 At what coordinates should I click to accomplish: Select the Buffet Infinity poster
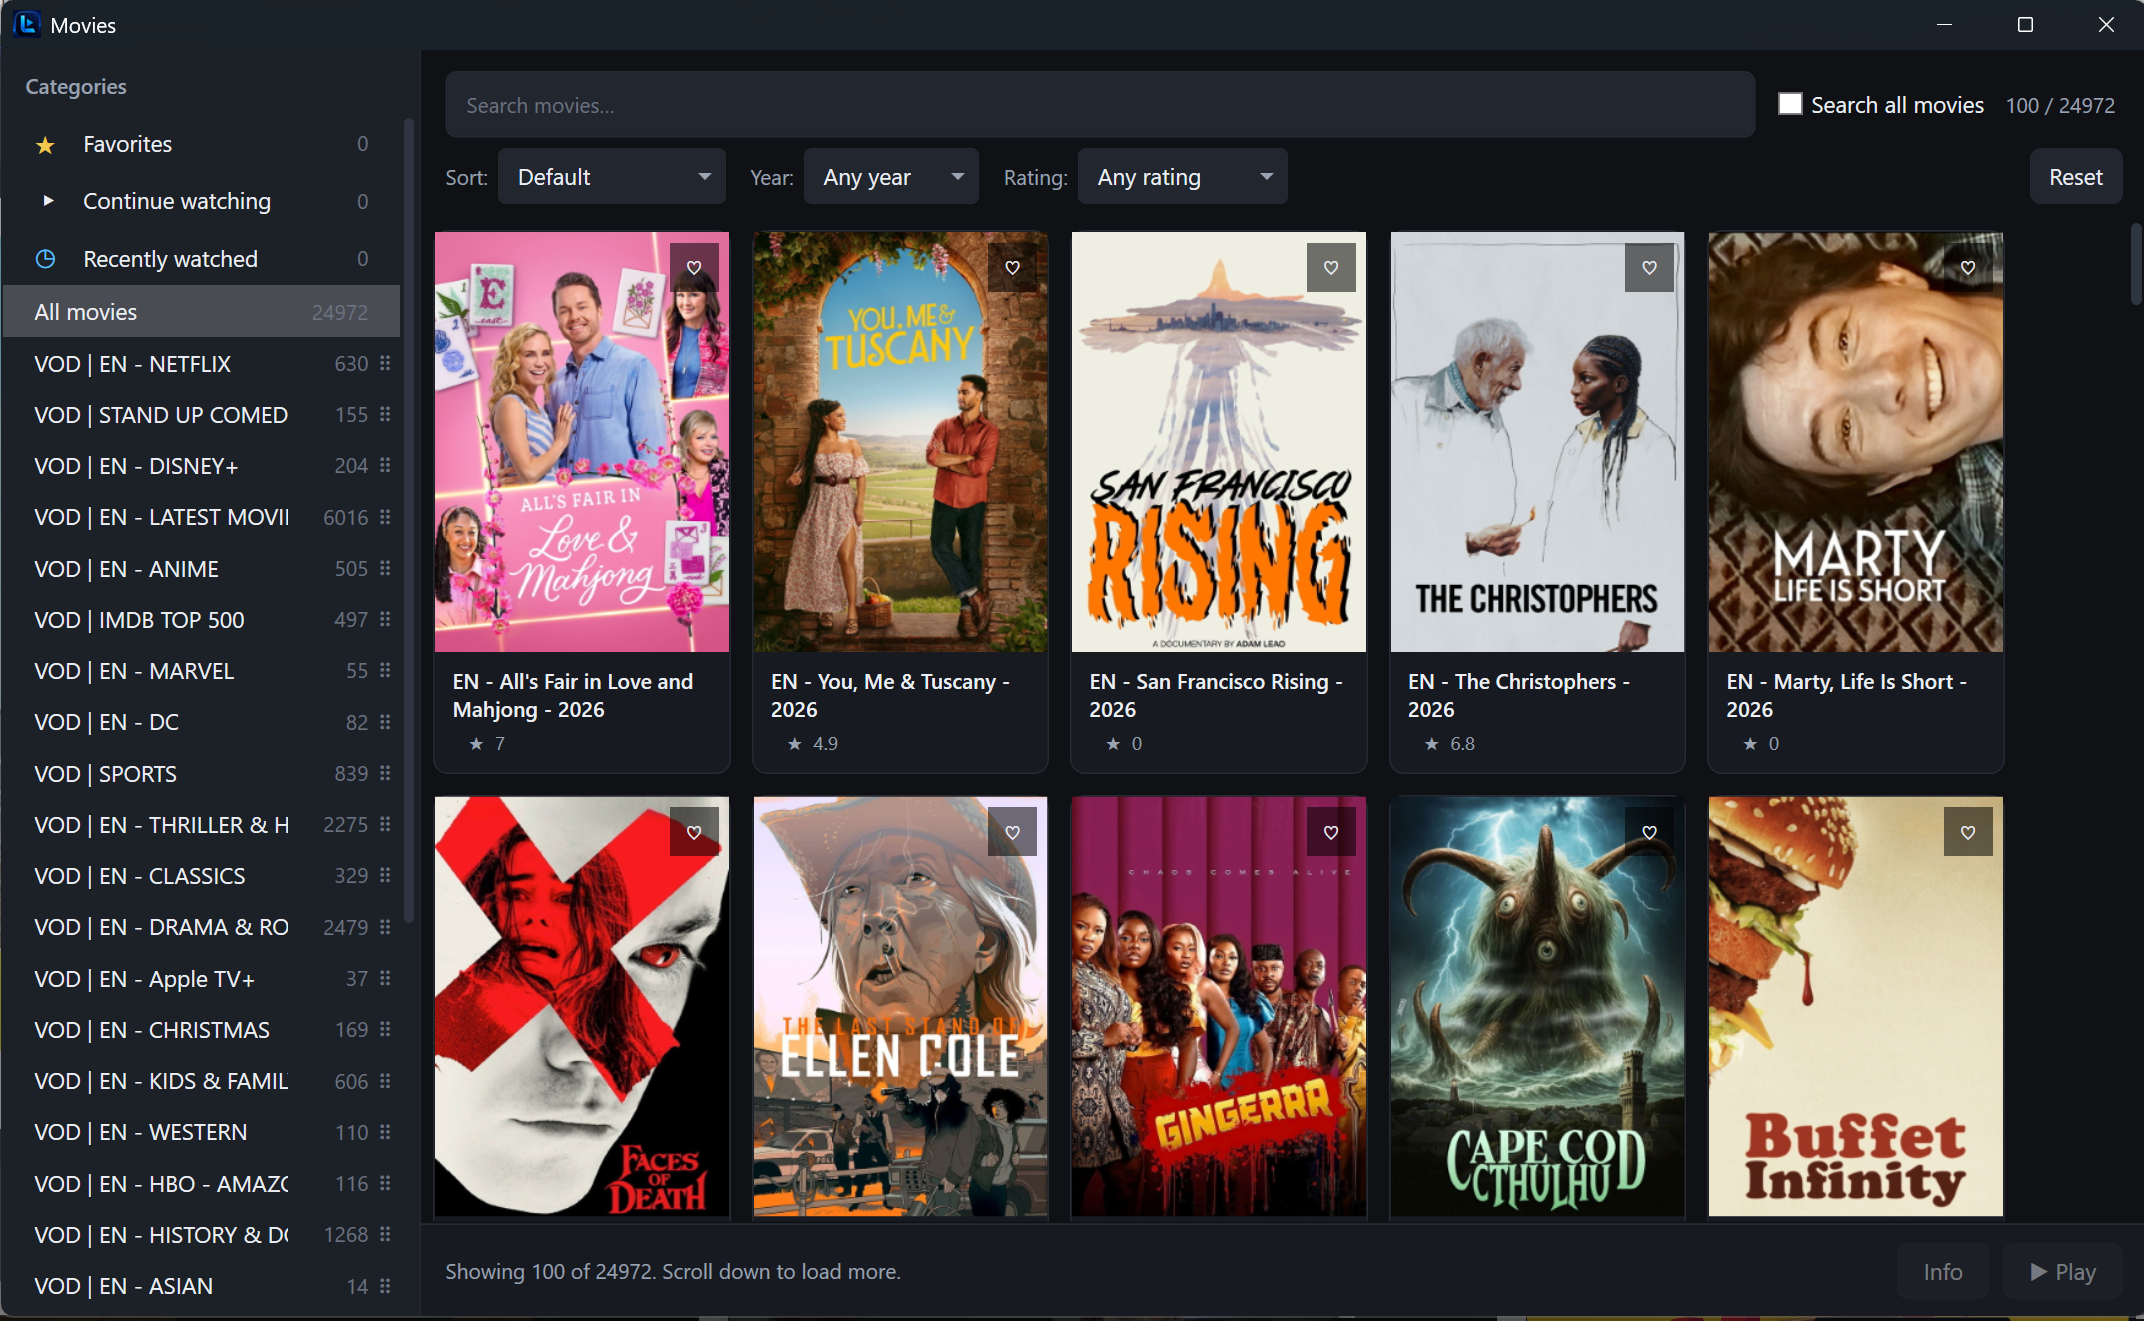pyautogui.click(x=1855, y=1006)
